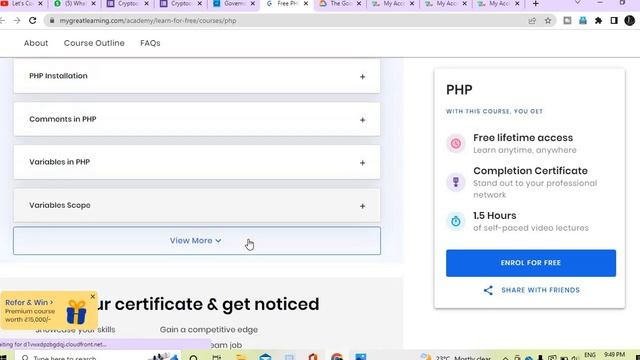Click the Variables Scope heading
The image size is (640, 360).
click(60, 205)
